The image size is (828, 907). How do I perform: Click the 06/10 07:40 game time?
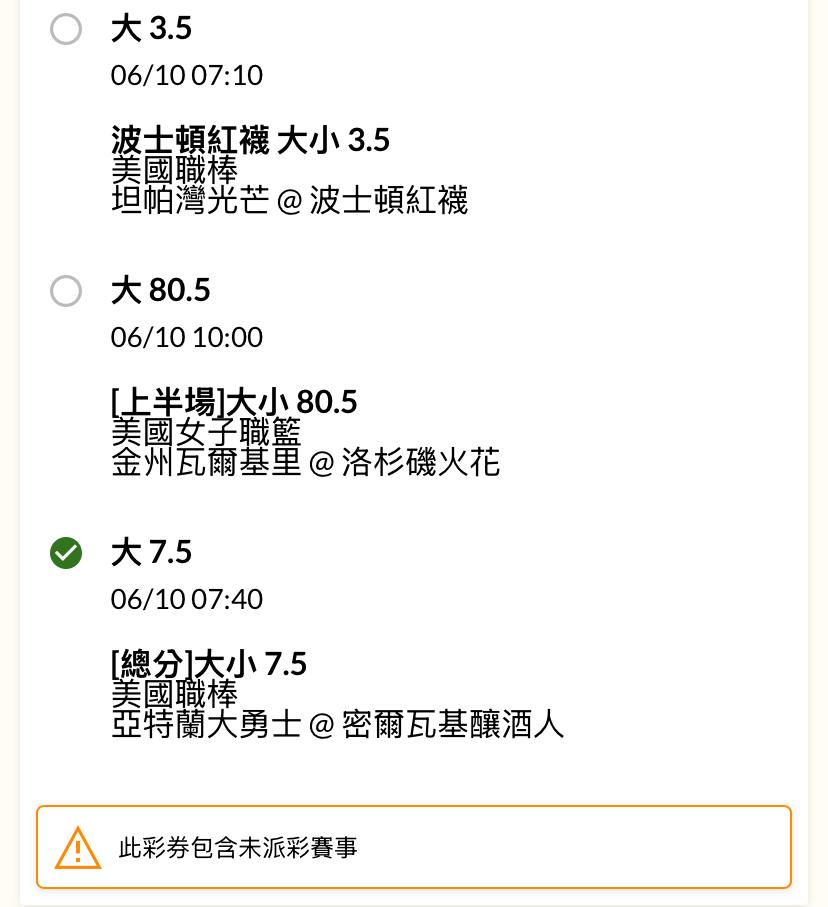point(187,599)
